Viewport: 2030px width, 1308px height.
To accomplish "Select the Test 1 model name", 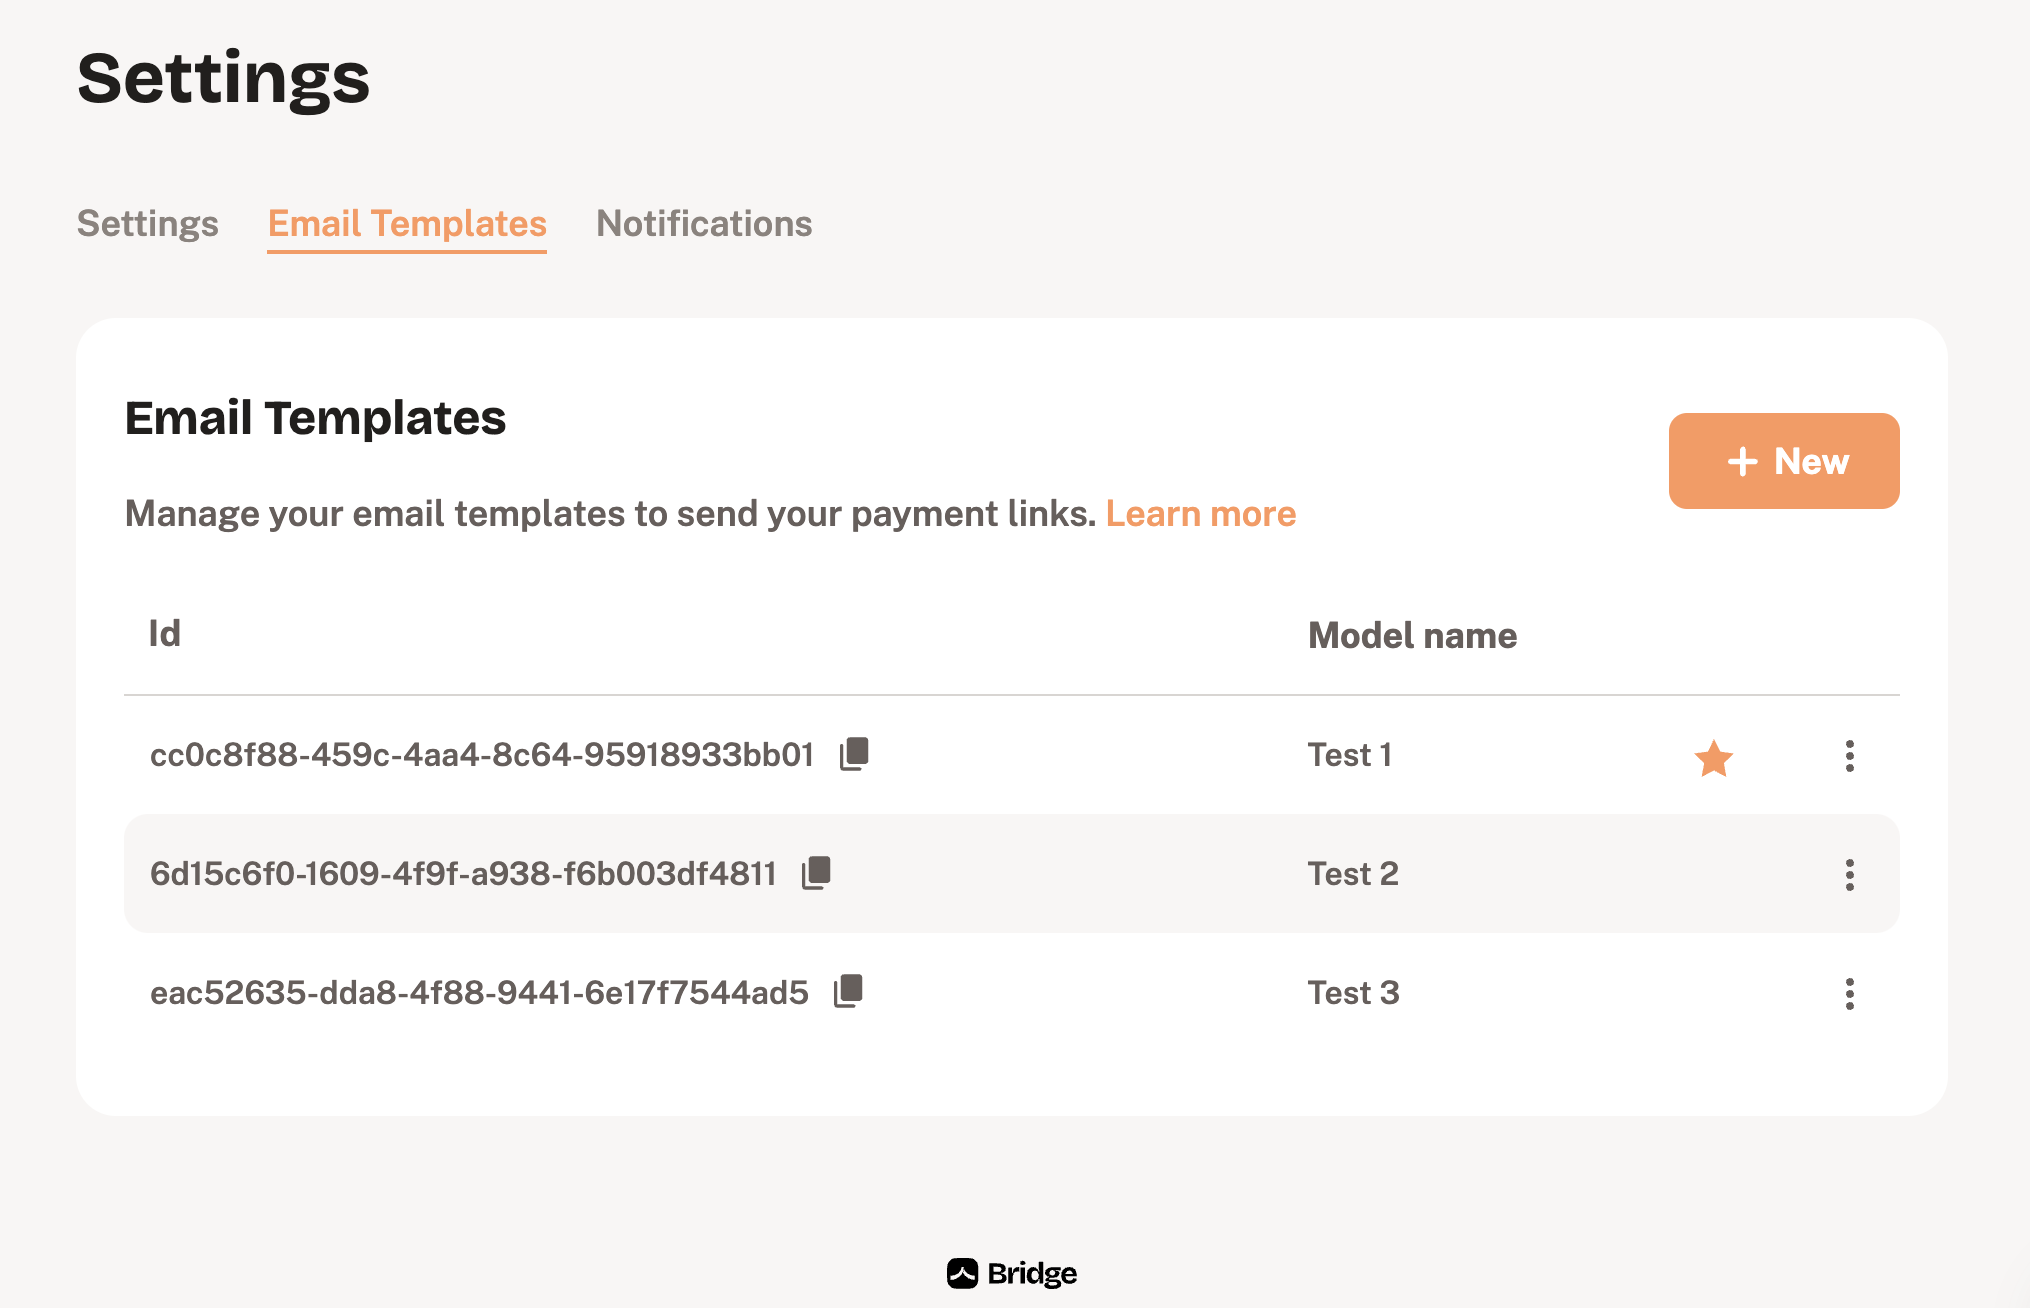I will pos(1350,755).
